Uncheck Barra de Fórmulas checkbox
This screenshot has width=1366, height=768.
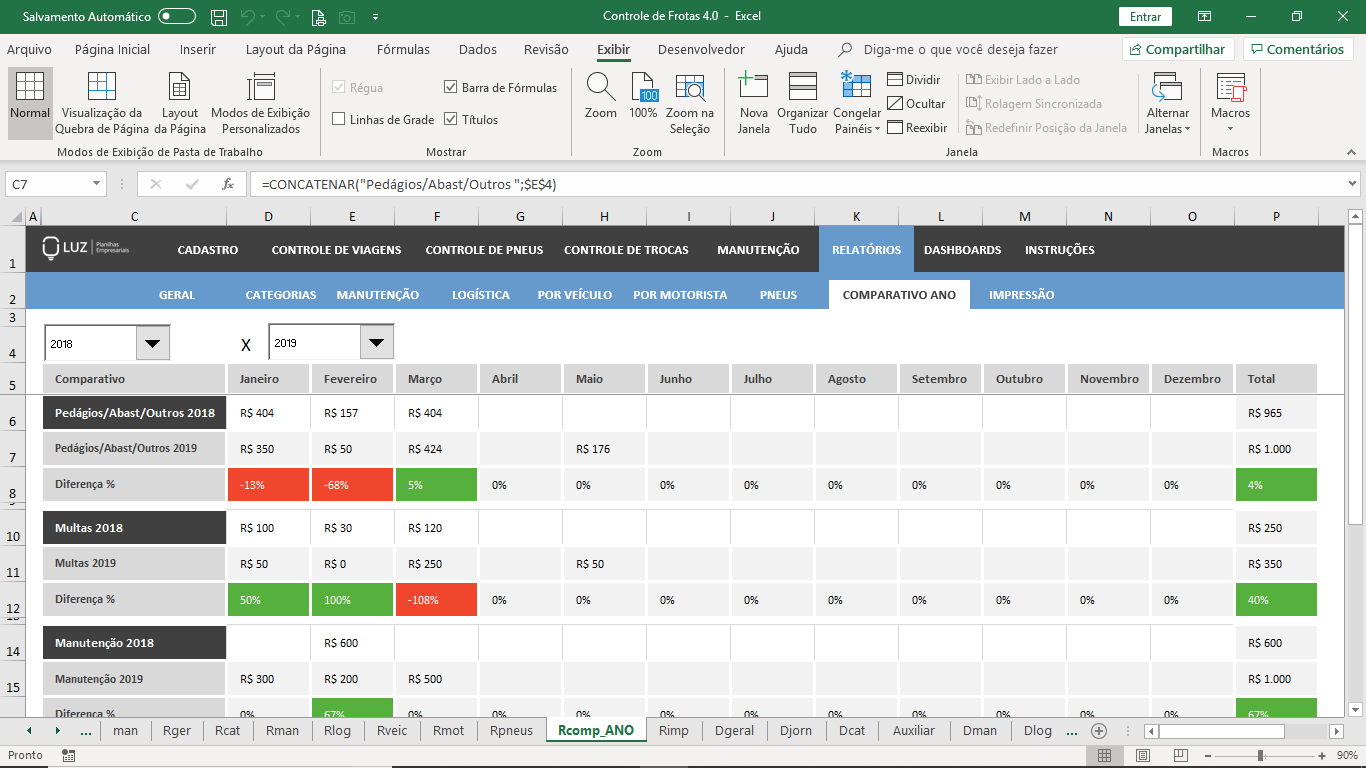(x=451, y=87)
